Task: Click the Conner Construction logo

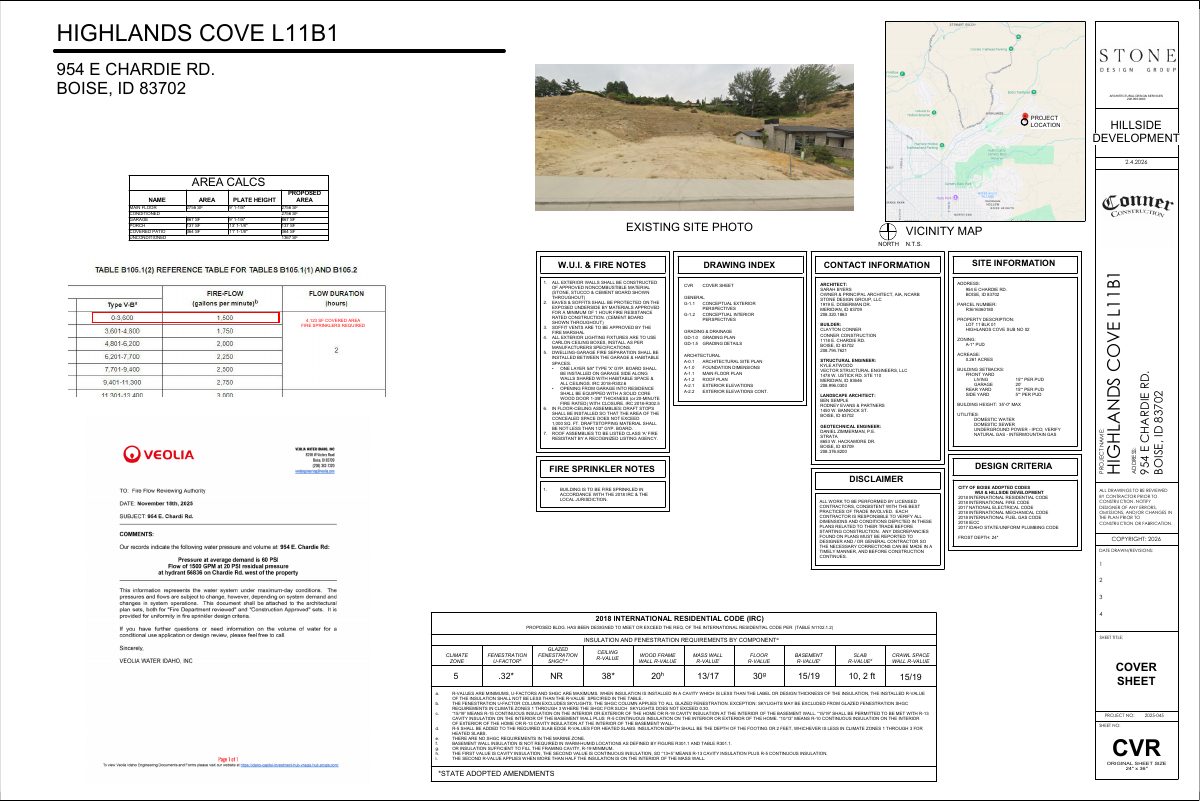Action: click(1139, 206)
